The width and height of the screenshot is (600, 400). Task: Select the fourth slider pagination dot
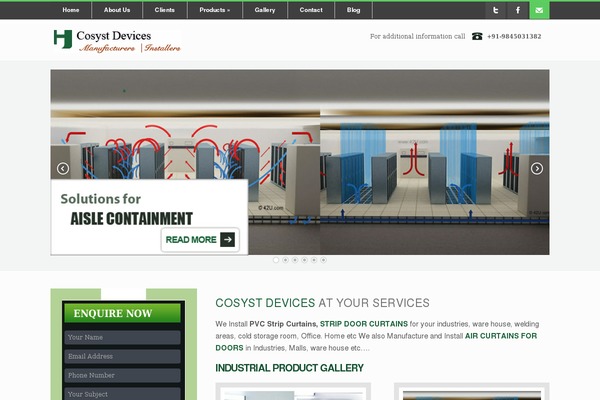pos(304,260)
